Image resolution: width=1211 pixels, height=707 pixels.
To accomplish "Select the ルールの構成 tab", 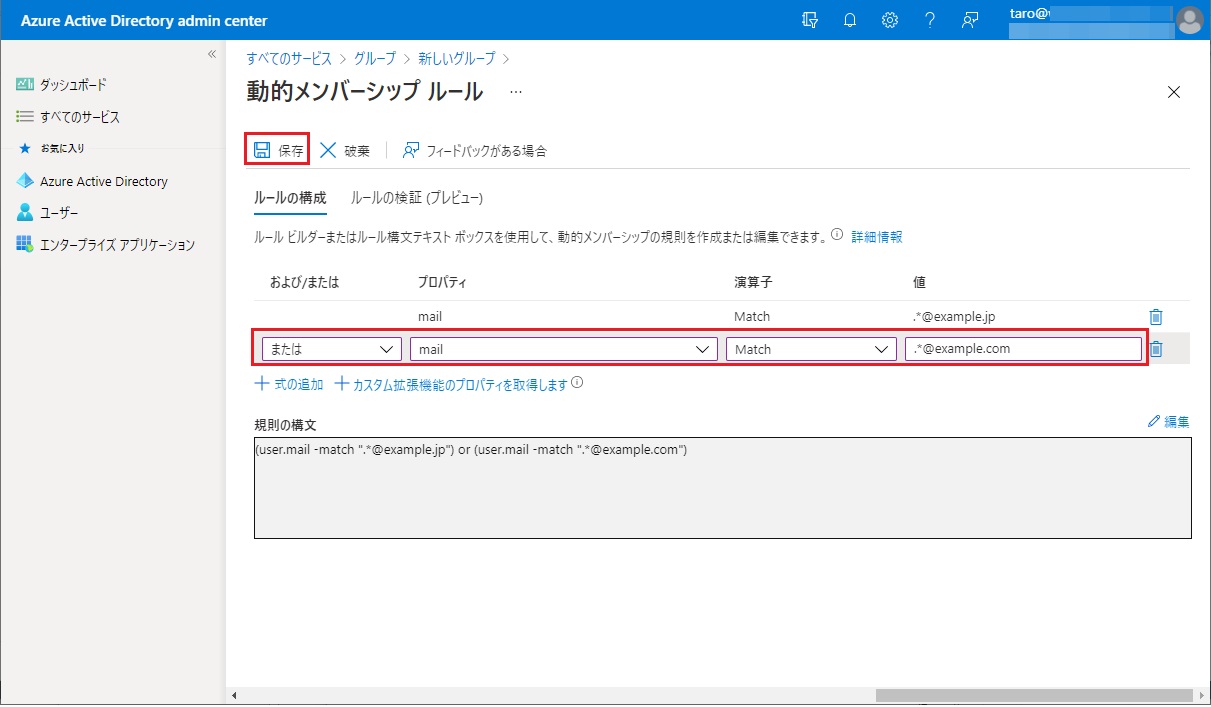I will pyautogui.click(x=290, y=198).
